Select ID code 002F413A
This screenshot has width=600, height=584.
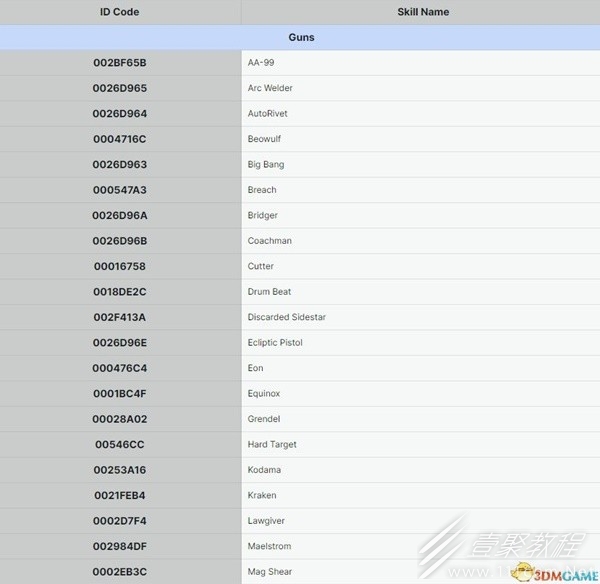(120, 317)
